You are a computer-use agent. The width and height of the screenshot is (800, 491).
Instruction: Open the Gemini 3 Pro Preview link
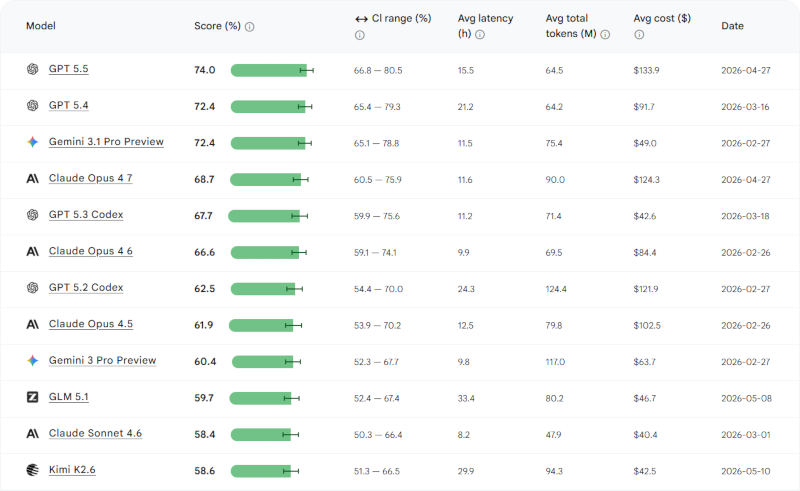(103, 360)
